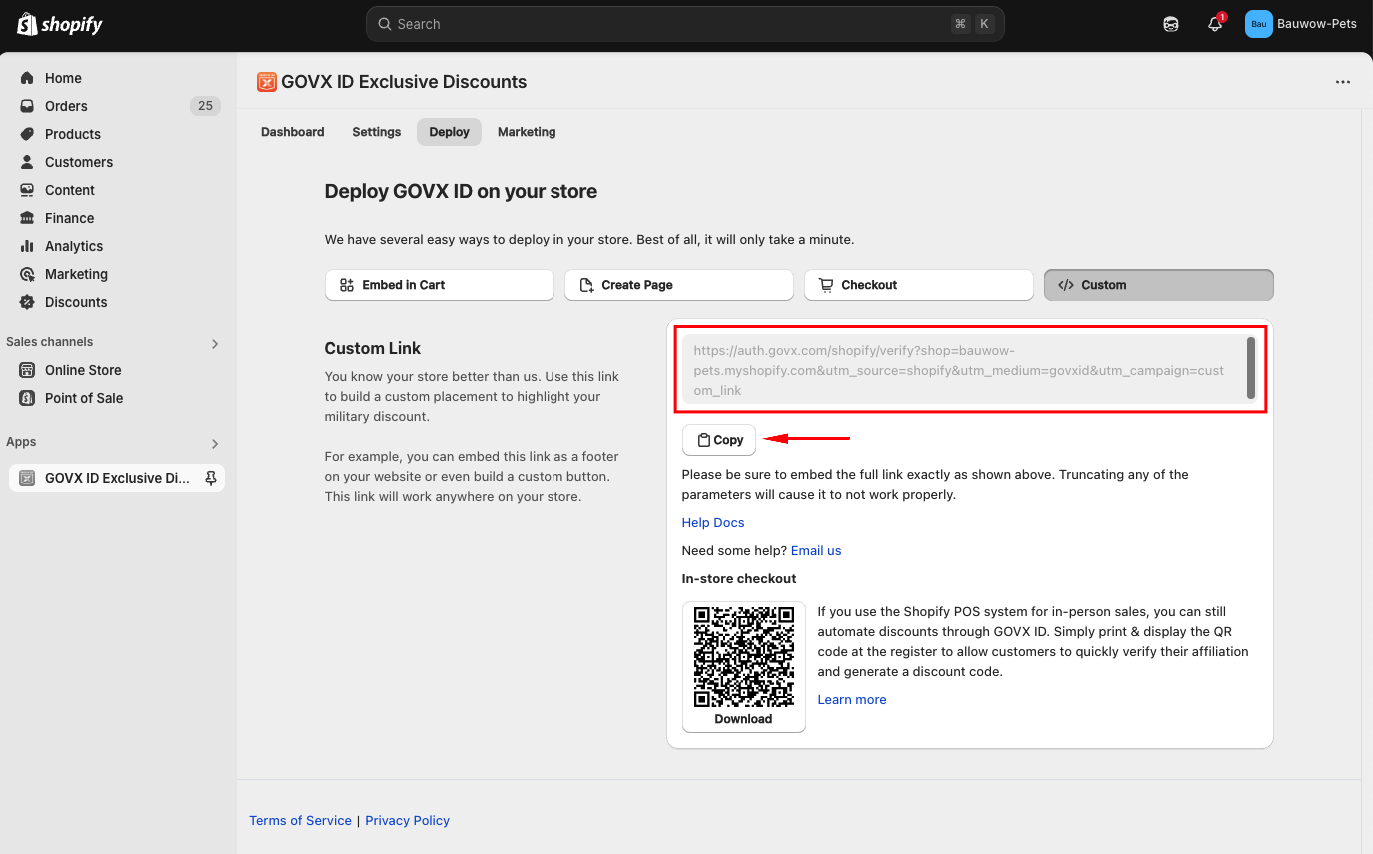This screenshot has width=1373, height=854.
Task: Click the Products tag icon
Action: 27,134
